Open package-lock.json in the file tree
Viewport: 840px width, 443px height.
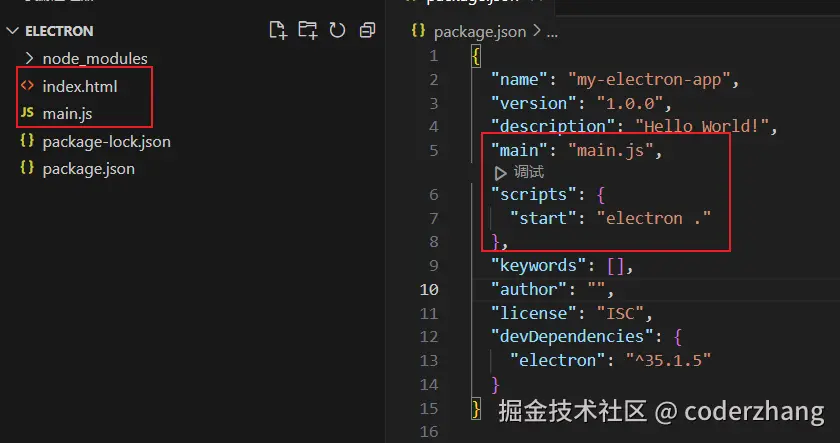(107, 141)
